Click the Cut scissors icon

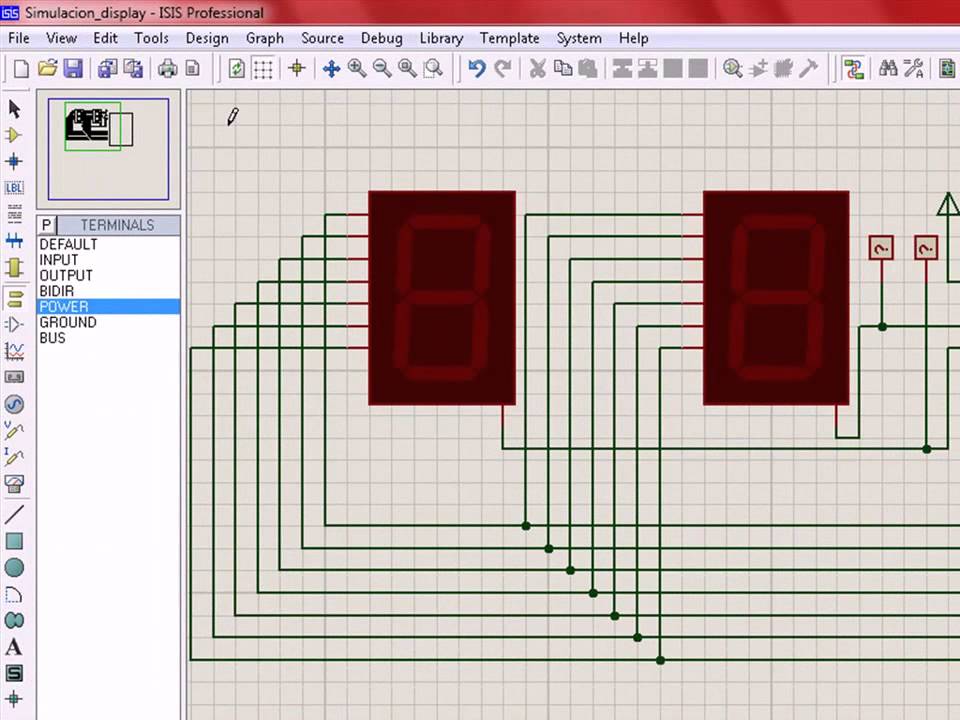click(x=538, y=68)
